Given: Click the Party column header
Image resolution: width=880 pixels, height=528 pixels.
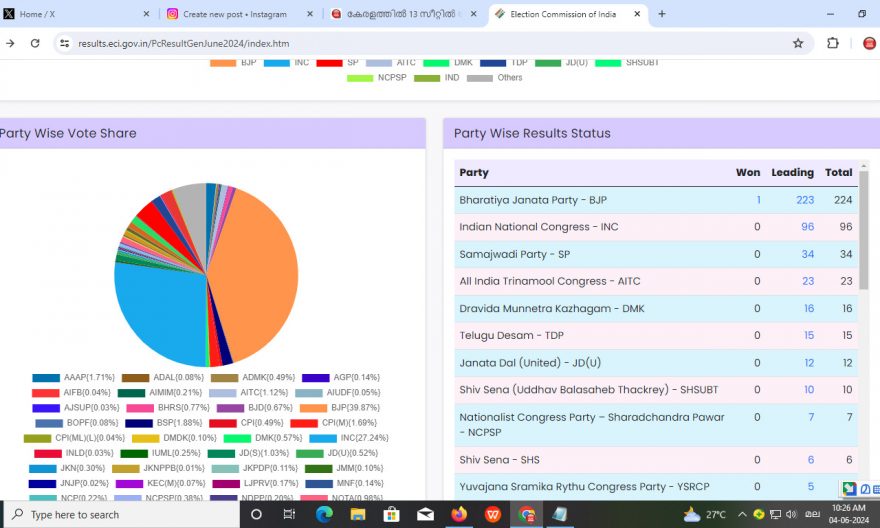Looking at the screenshot, I should (474, 172).
